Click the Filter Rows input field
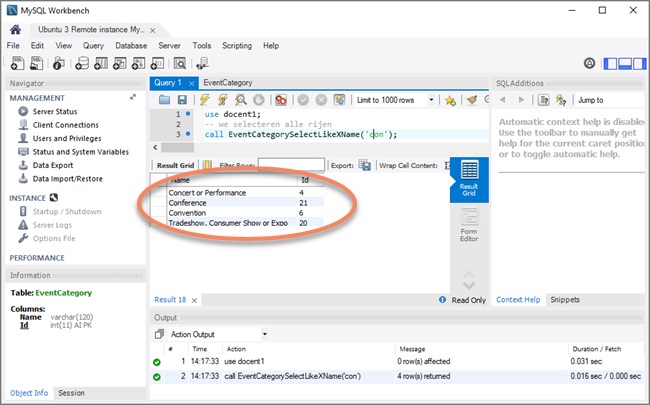The width and height of the screenshot is (650, 405). pos(291,165)
